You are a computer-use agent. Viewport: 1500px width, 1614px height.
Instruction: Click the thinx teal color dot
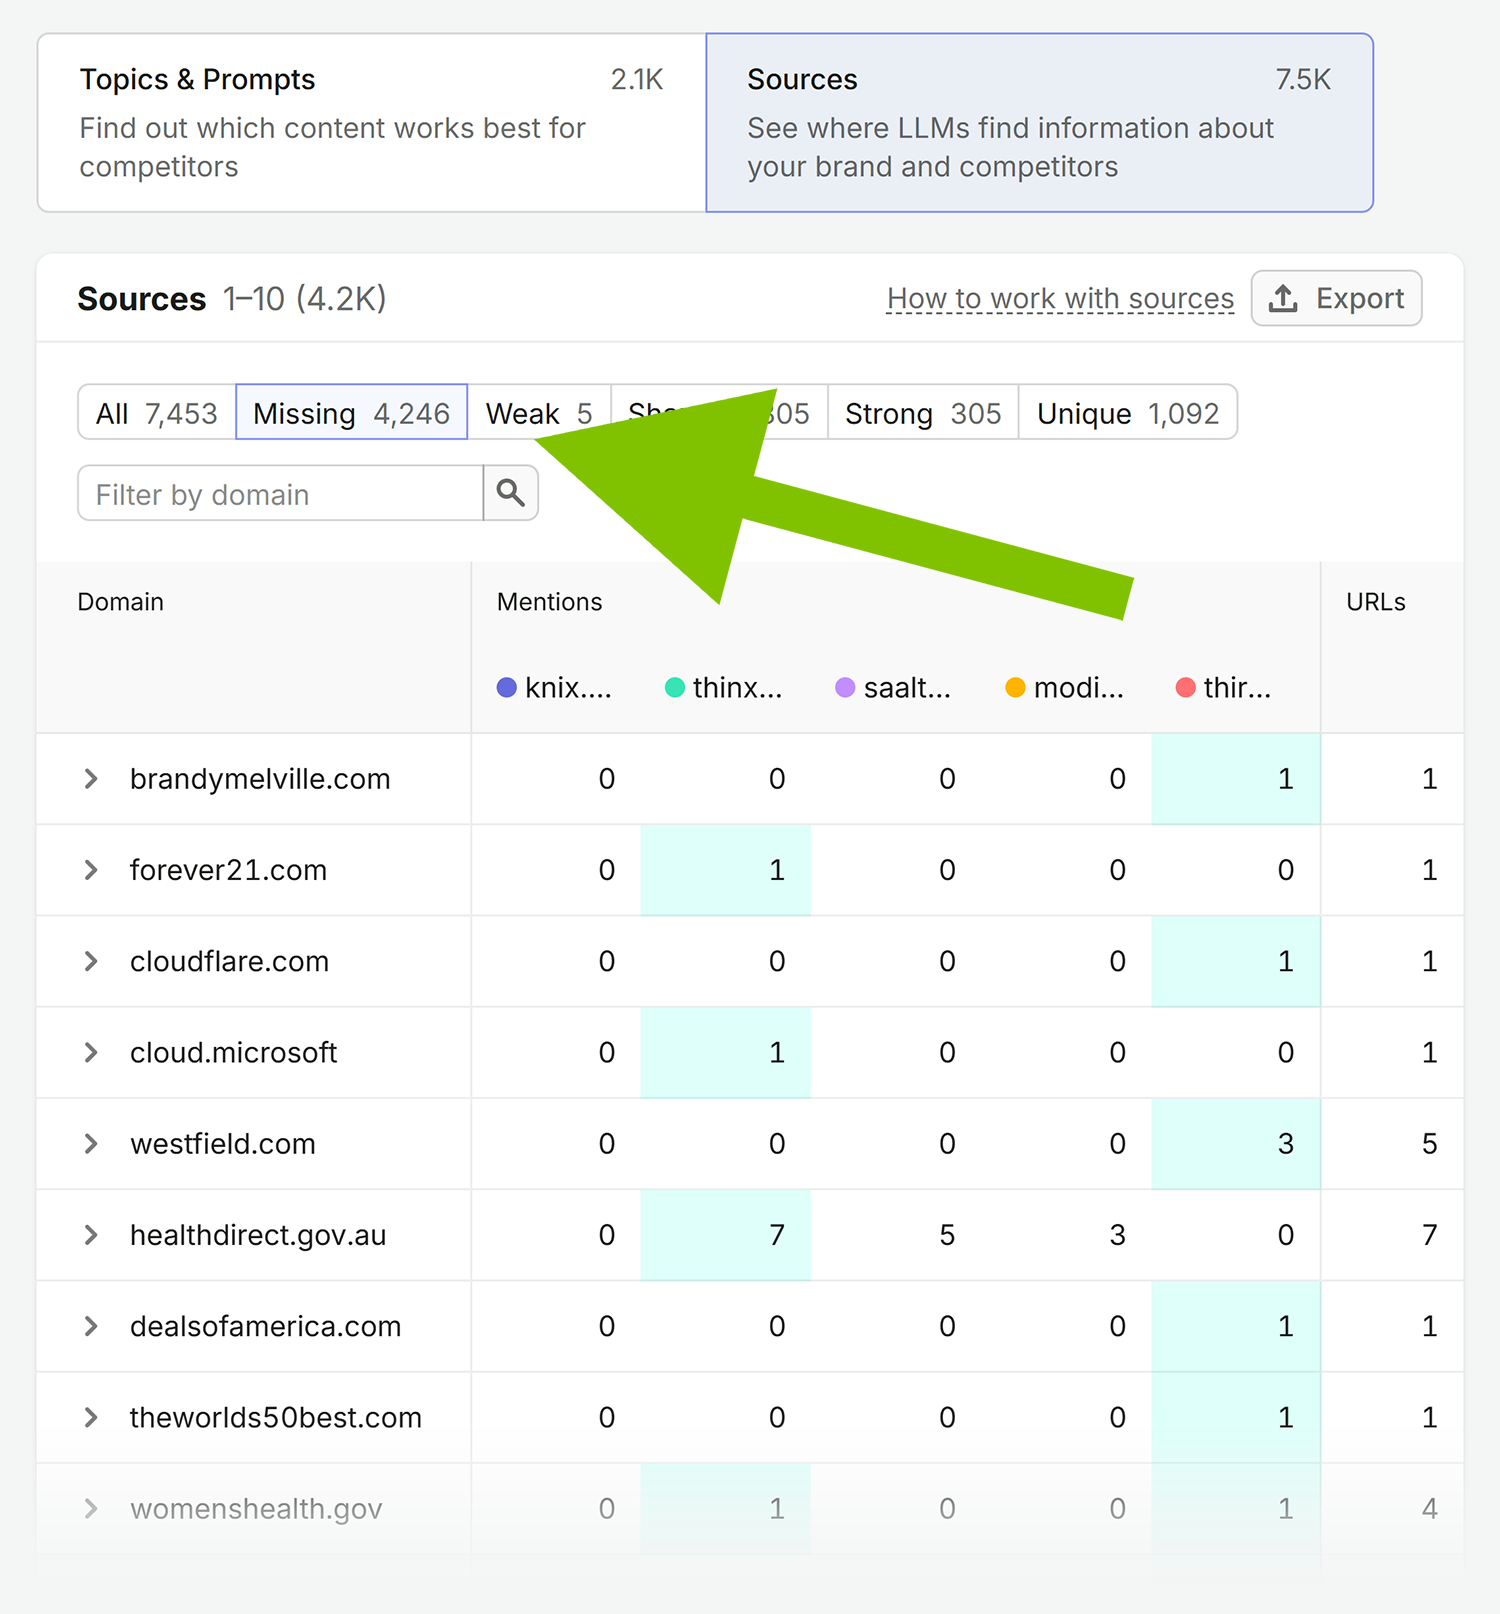point(675,687)
